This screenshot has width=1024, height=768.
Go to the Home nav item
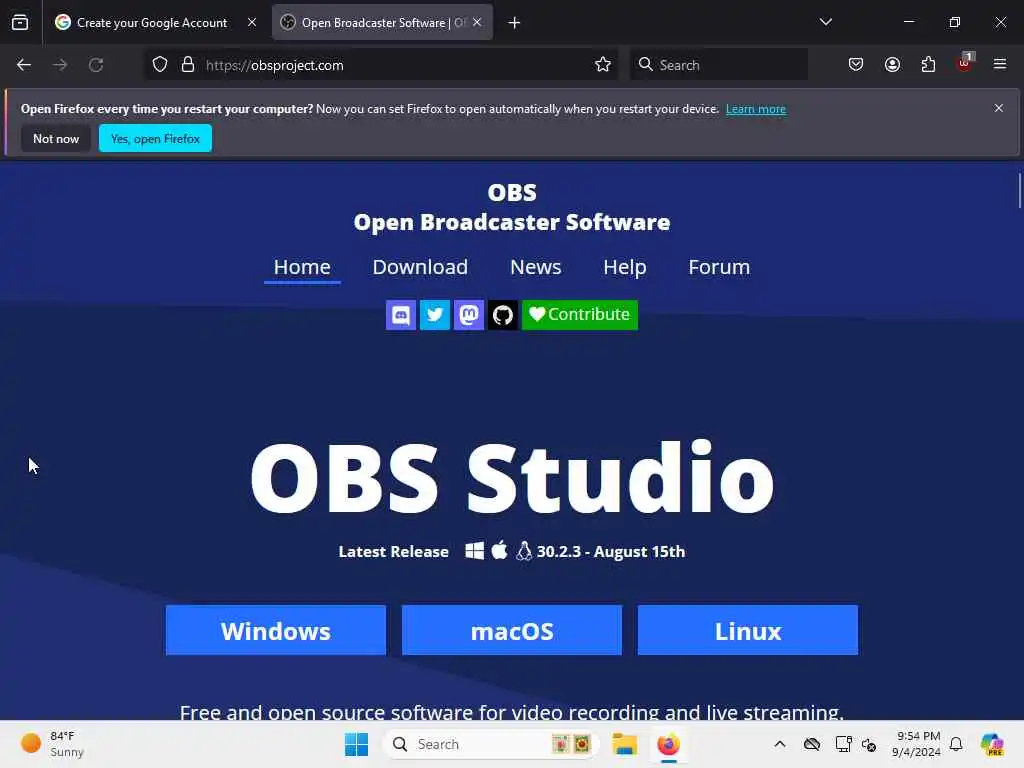(x=302, y=267)
